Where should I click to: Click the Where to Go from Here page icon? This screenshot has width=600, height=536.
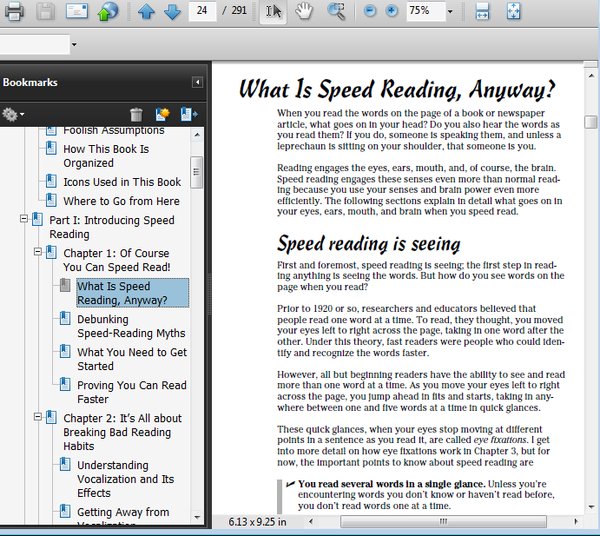(x=51, y=200)
